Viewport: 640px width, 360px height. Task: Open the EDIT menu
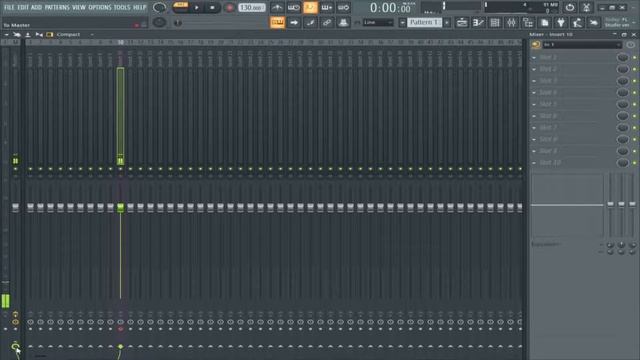pyautogui.click(x=23, y=7)
